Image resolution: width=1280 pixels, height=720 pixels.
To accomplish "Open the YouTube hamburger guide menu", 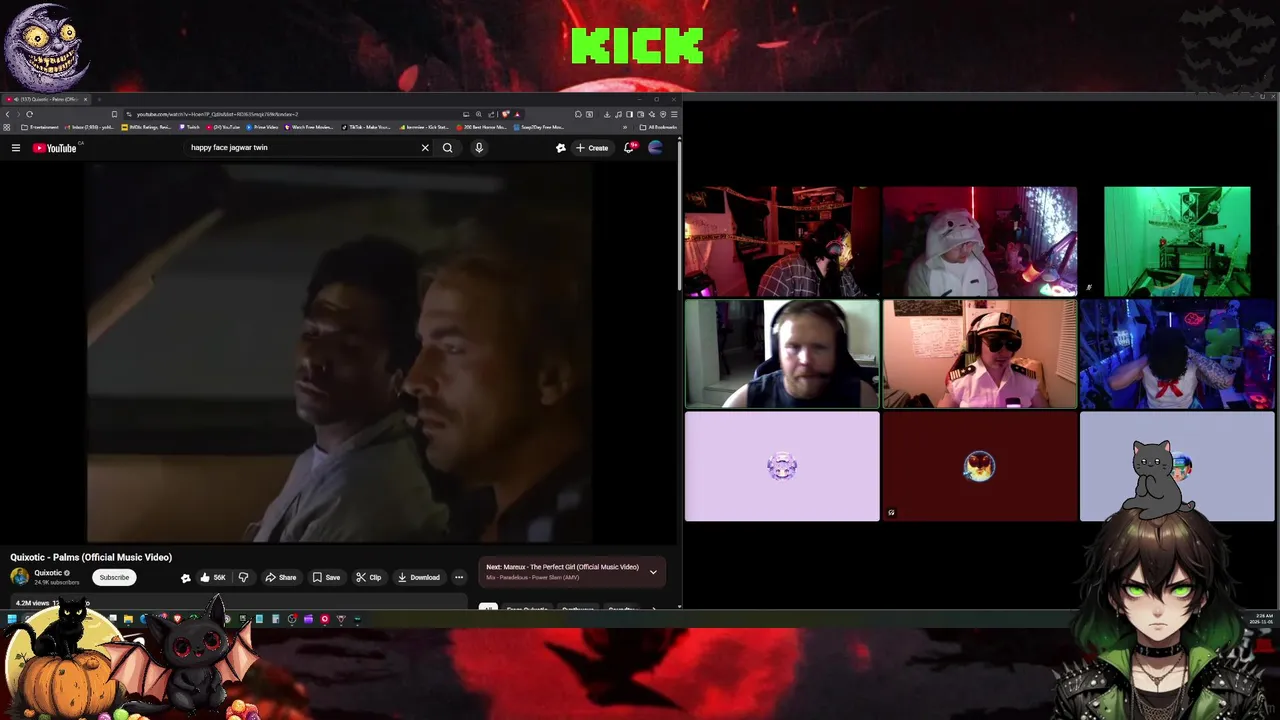I will tap(16, 148).
